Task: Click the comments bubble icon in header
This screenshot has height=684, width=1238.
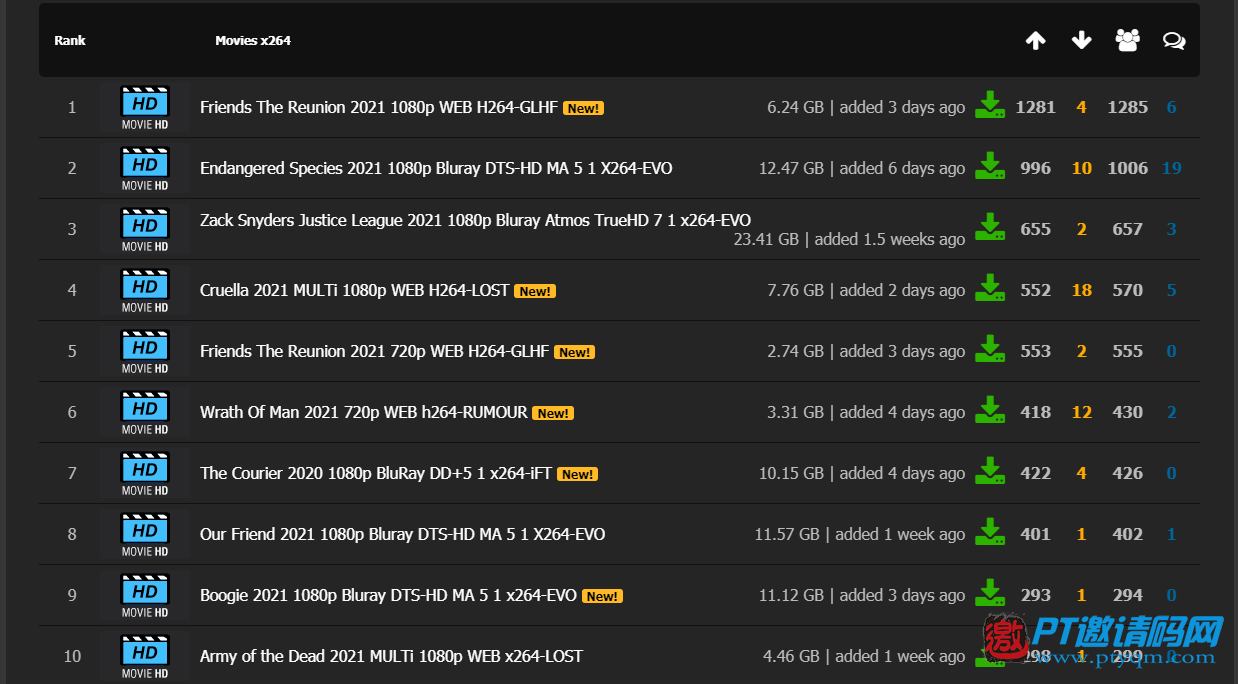Action: click(1174, 40)
